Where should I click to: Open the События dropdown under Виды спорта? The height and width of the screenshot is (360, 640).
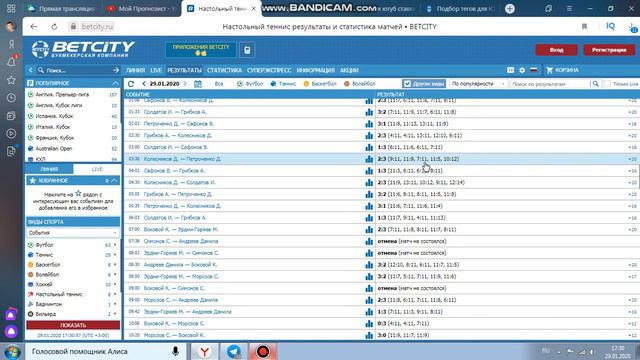[73, 233]
